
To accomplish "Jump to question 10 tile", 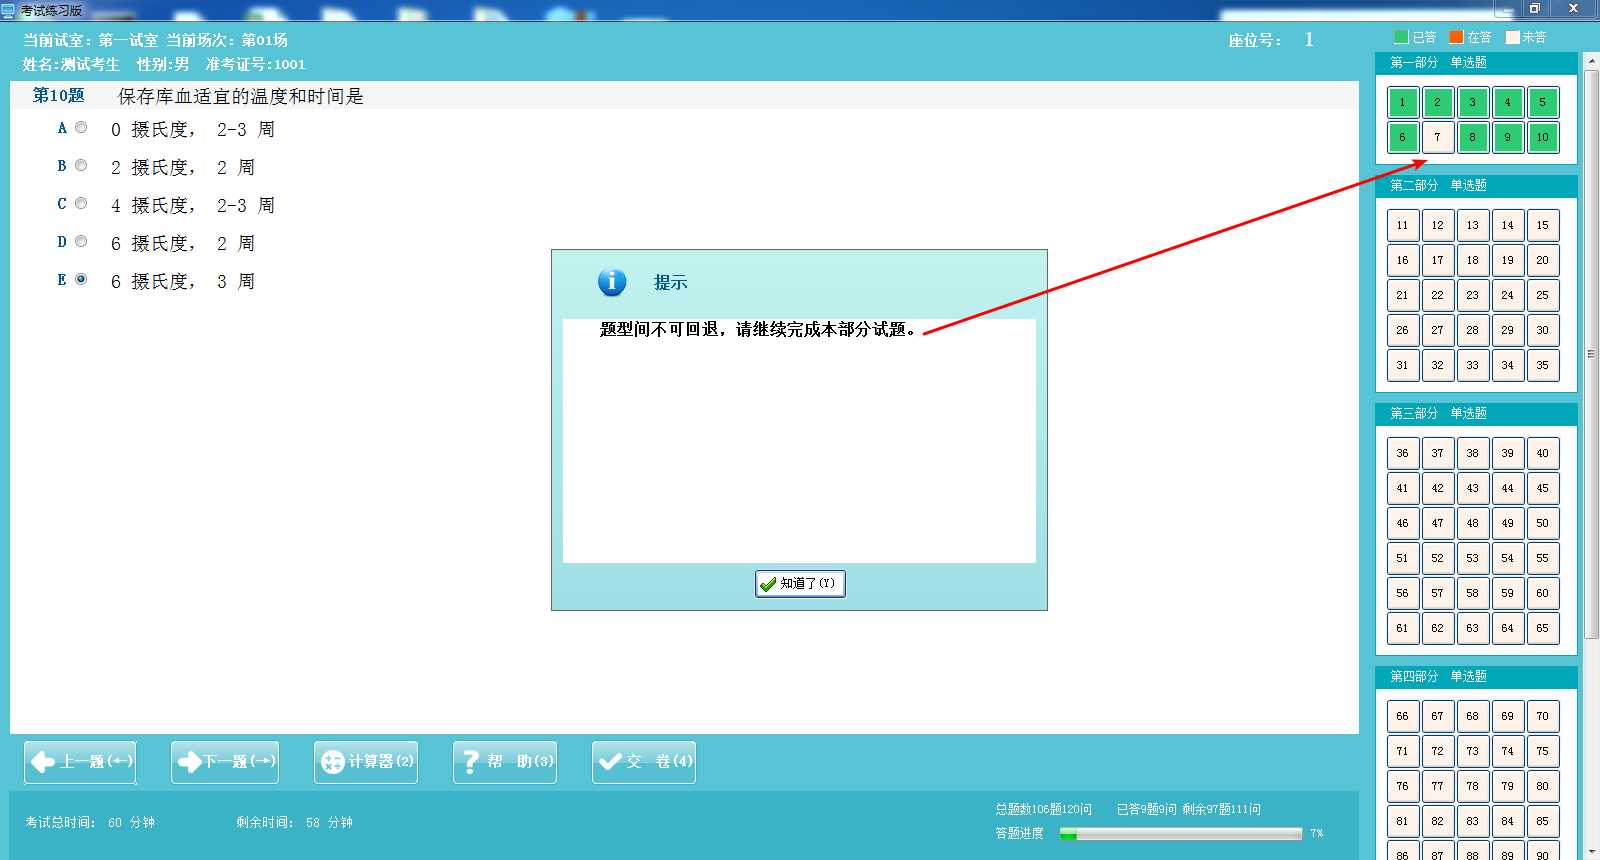I will coord(1542,137).
